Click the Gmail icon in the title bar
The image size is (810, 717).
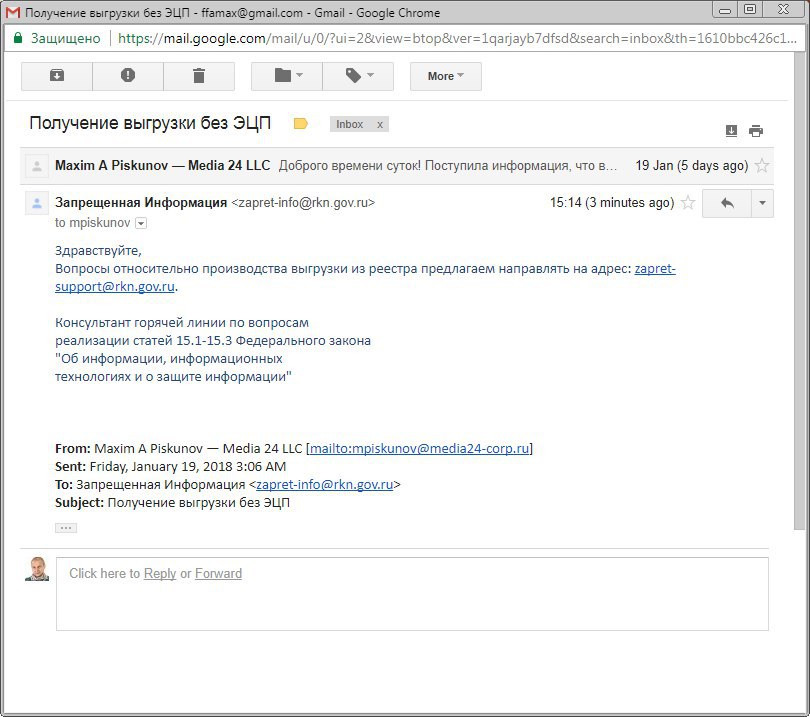(12, 12)
